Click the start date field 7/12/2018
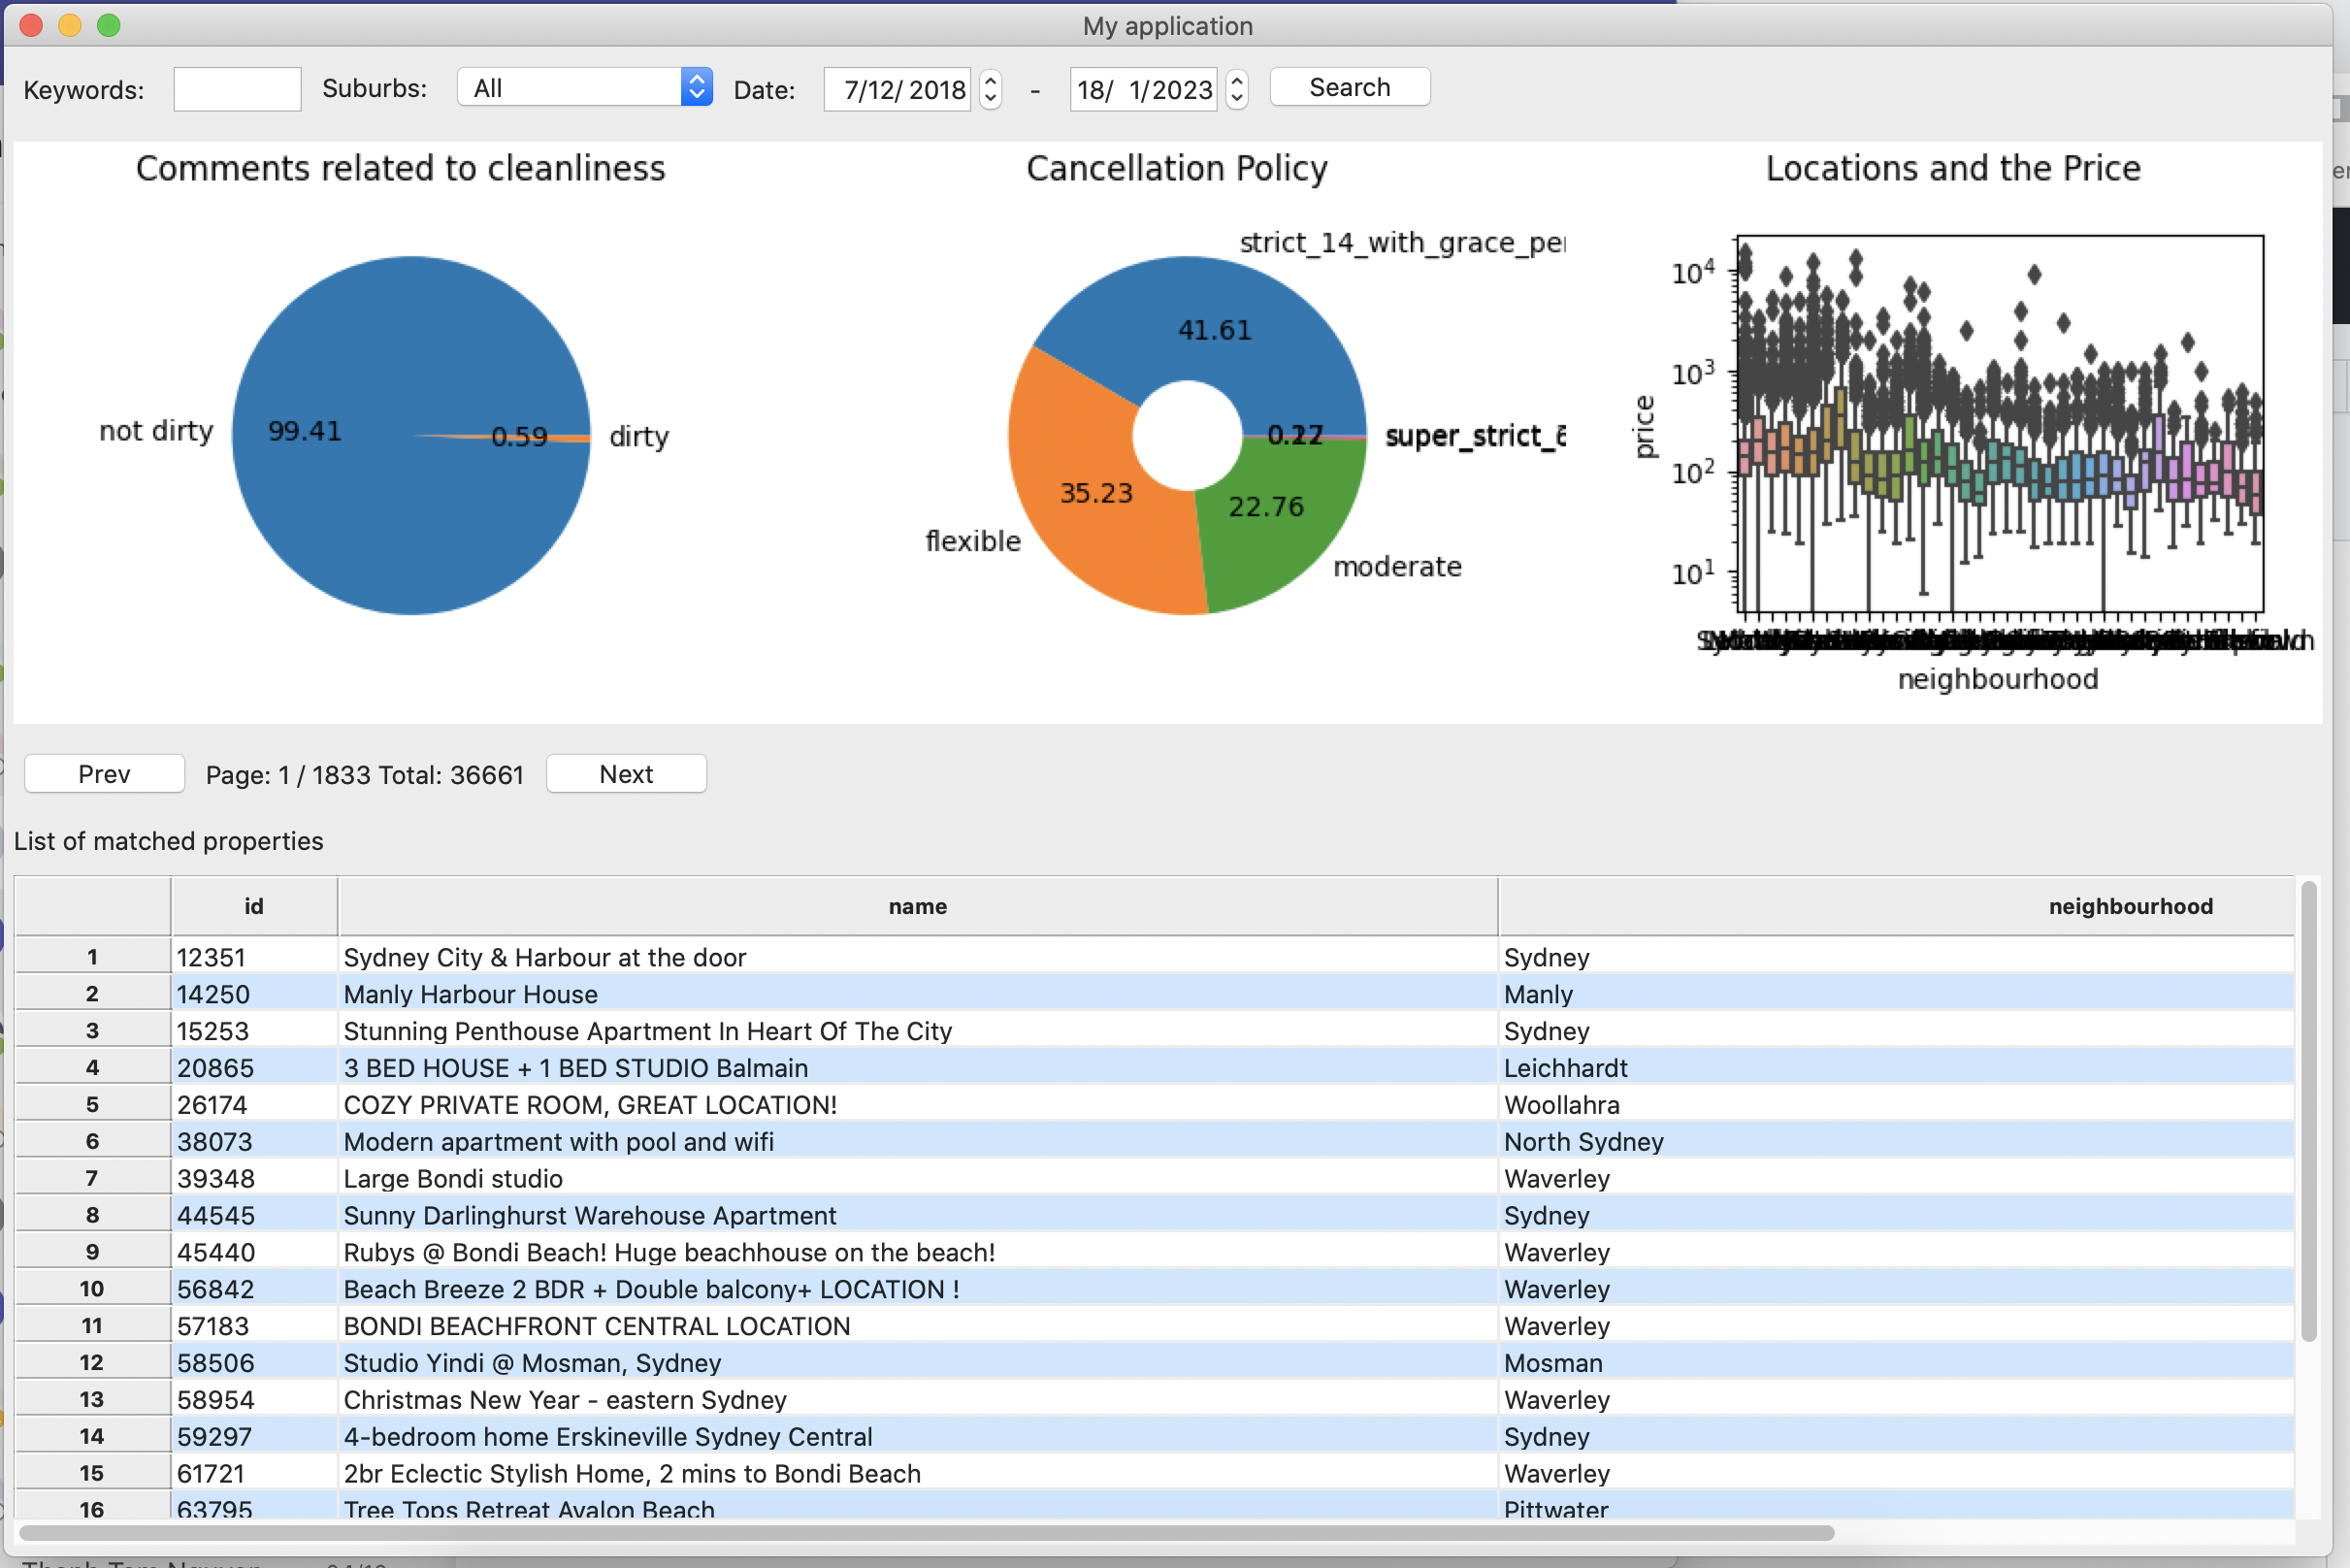Viewport: 2350px width, 1568px height. (896, 89)
